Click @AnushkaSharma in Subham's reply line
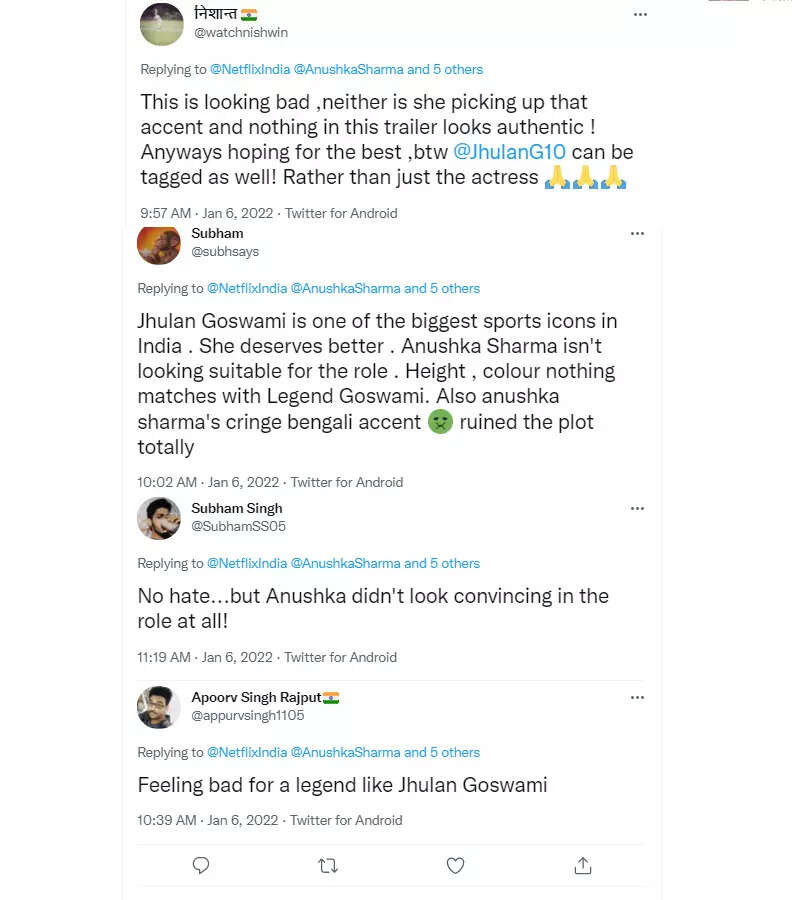 tap(345, 288)
